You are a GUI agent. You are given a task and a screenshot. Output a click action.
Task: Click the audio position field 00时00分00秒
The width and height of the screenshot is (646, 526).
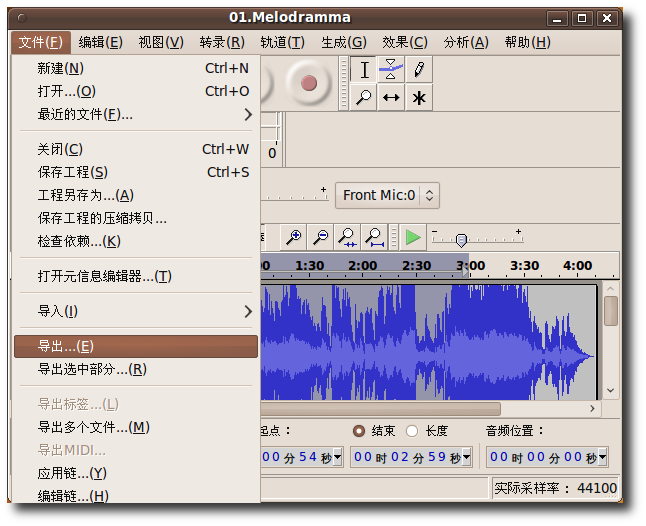(x=547, y=457)
